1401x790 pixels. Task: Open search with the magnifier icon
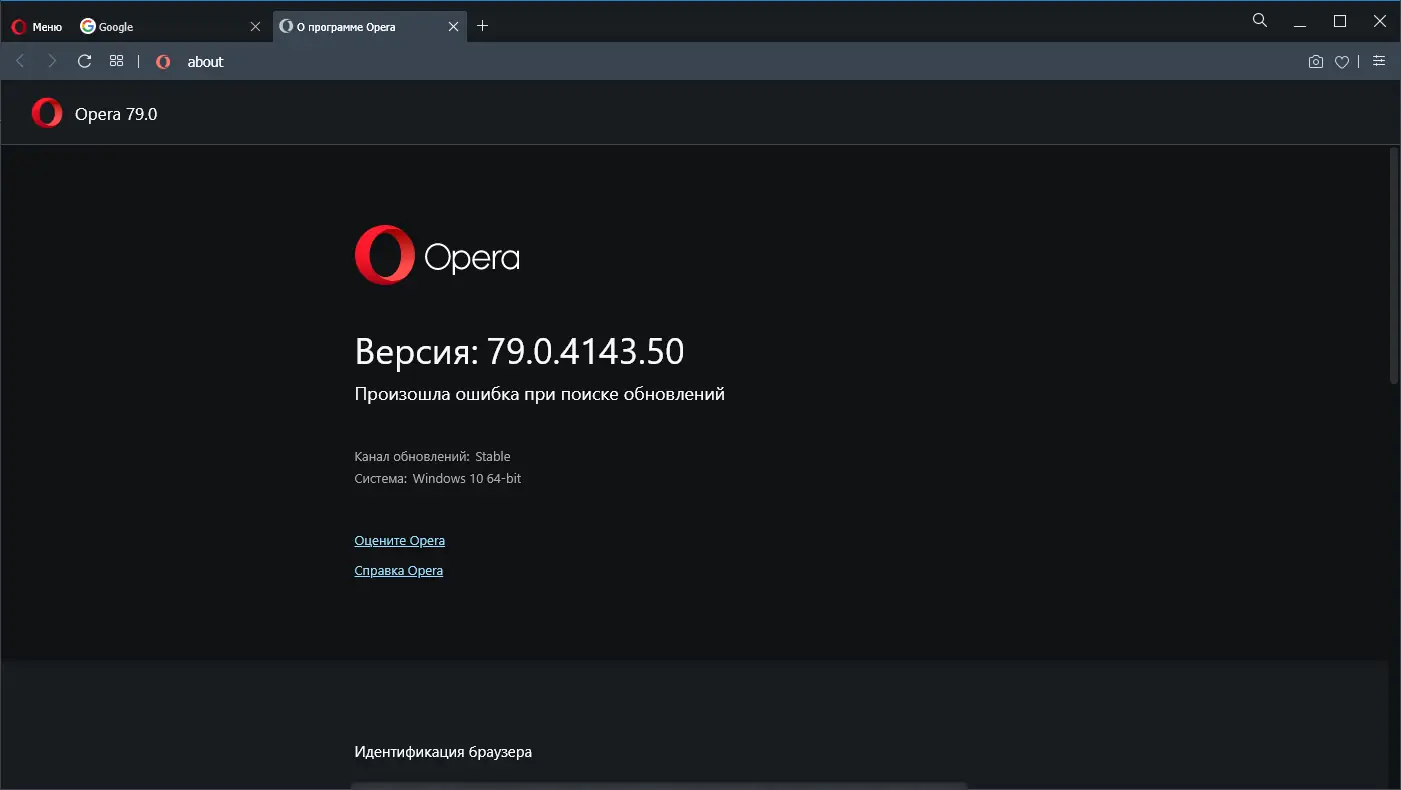tap(1259, 20)
